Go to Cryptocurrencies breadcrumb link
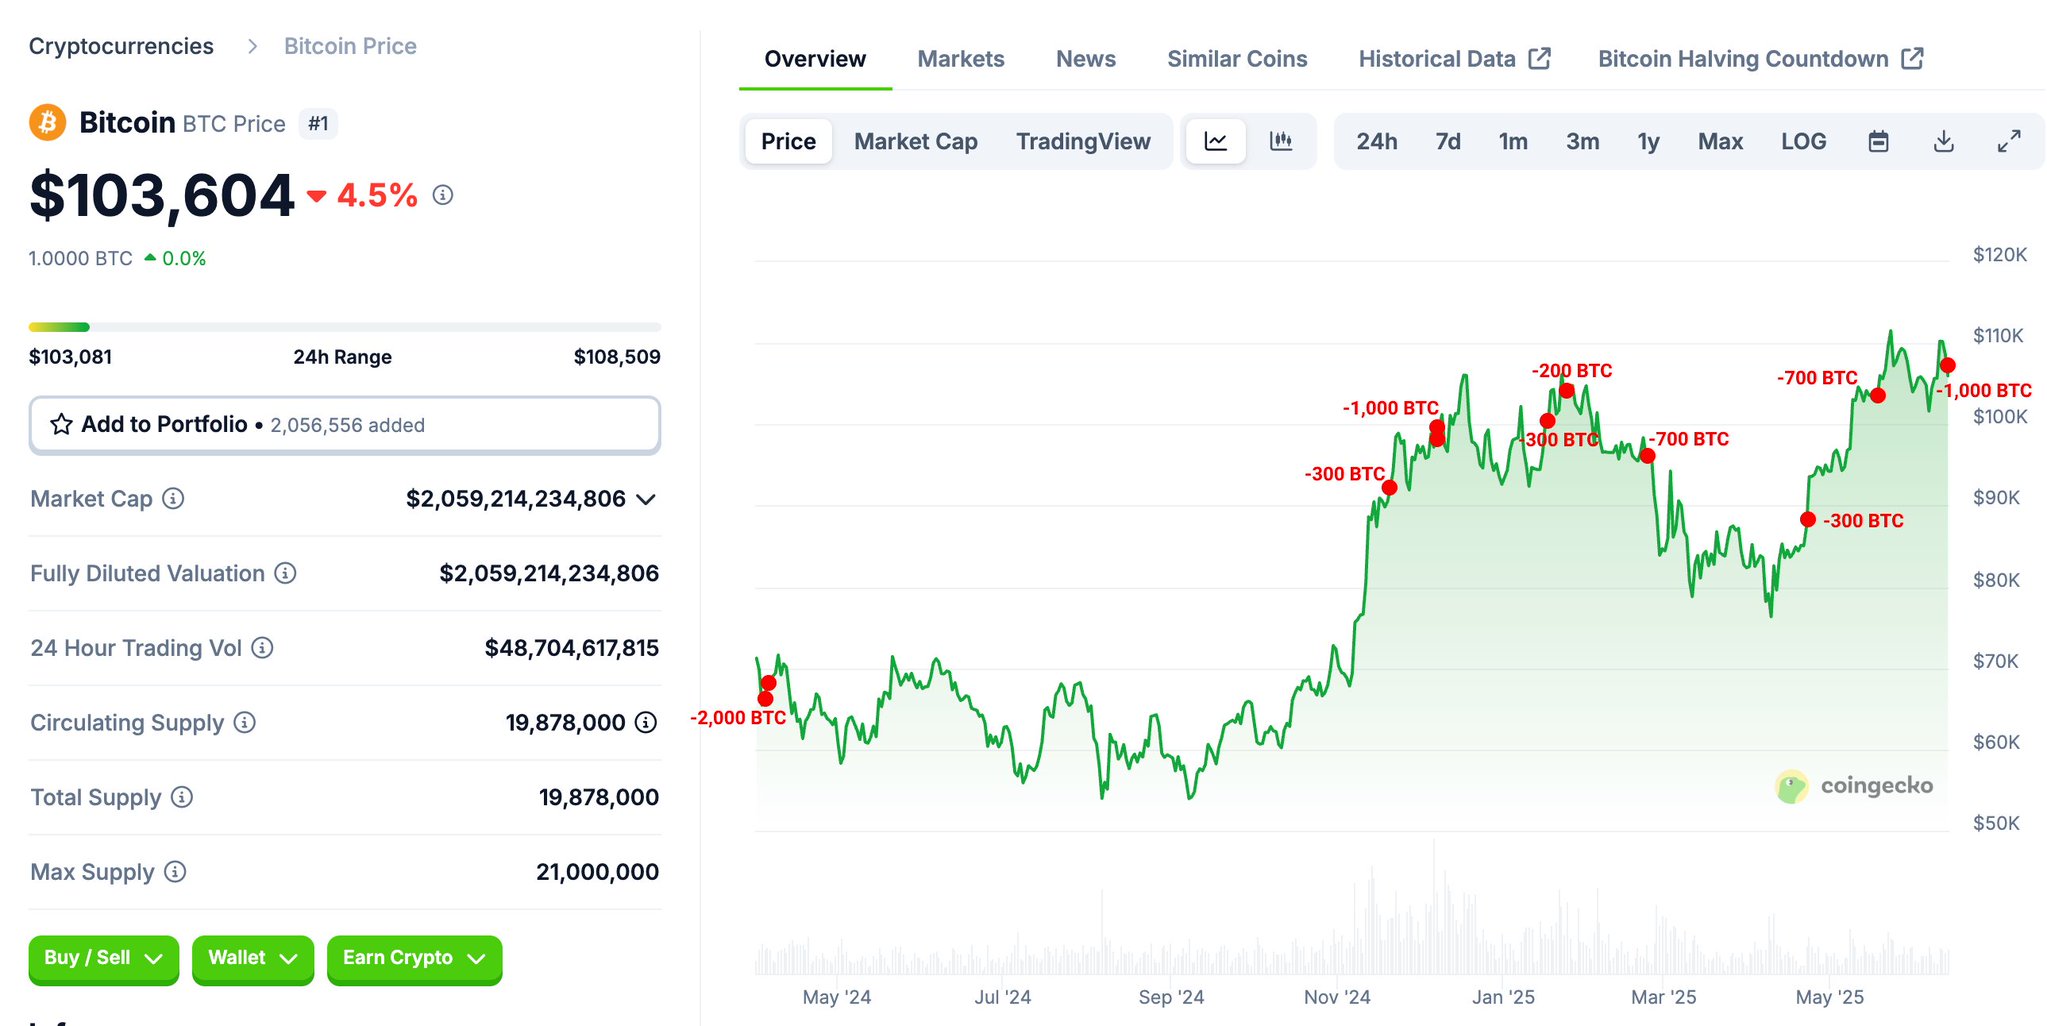 click(x=121, y=46)
